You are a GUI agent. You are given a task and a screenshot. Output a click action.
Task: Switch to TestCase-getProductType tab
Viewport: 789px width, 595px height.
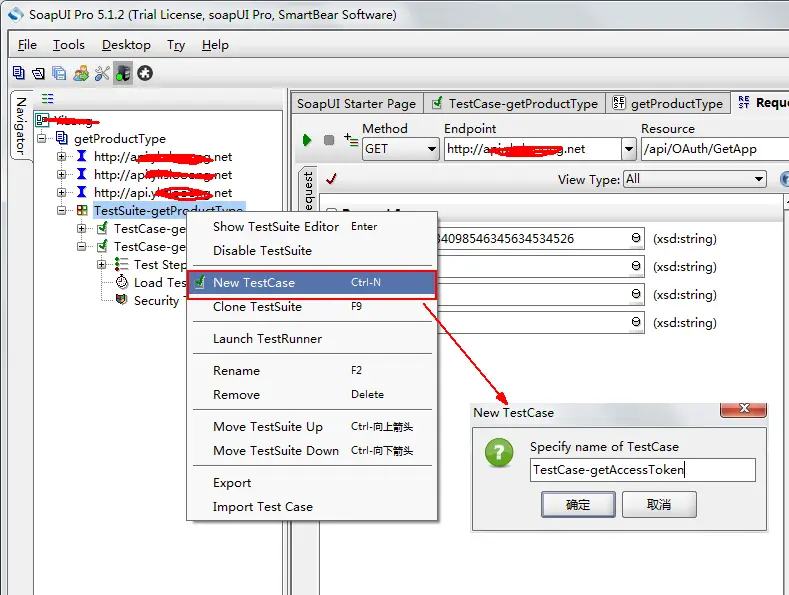[x=514, y=103]
